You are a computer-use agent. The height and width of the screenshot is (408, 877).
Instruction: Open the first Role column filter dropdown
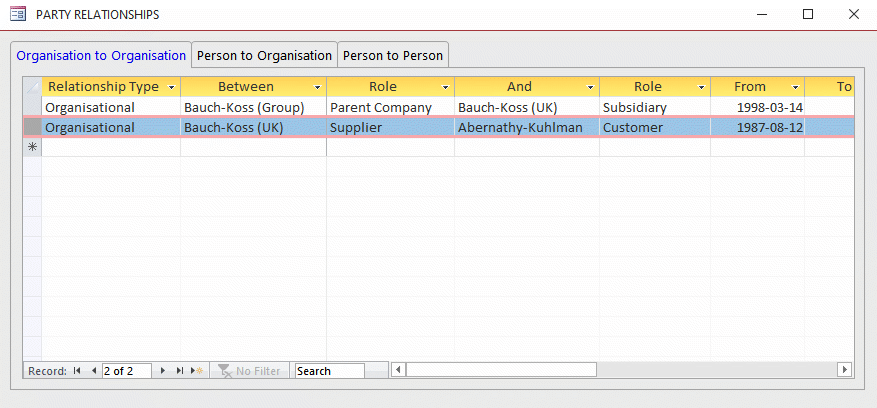point(445,87)
